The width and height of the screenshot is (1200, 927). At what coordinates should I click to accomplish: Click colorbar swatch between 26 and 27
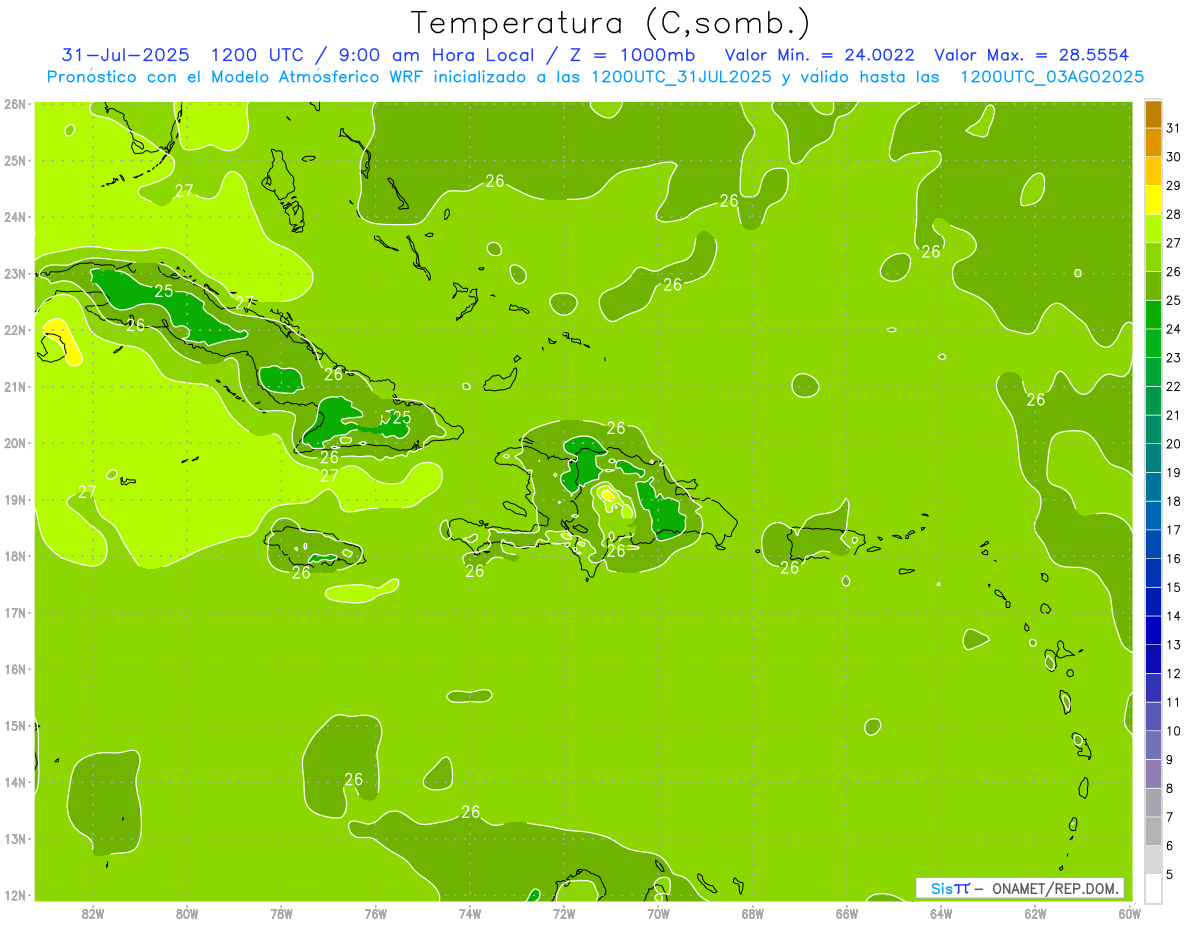(x=1154, y=257)
